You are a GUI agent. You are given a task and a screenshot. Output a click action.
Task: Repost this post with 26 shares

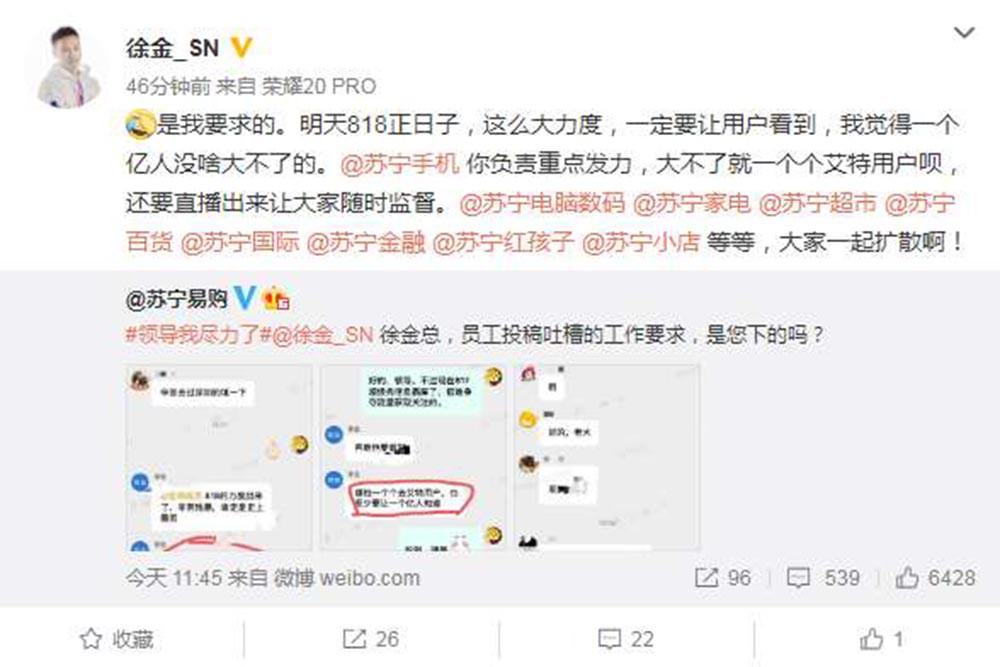tap(371, 639)
